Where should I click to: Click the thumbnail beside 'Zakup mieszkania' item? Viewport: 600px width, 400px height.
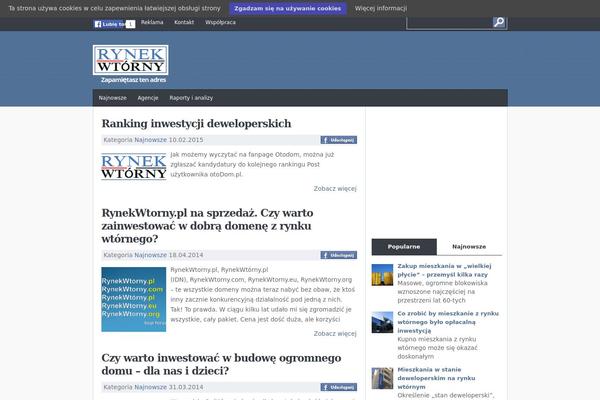click(382, 275)
